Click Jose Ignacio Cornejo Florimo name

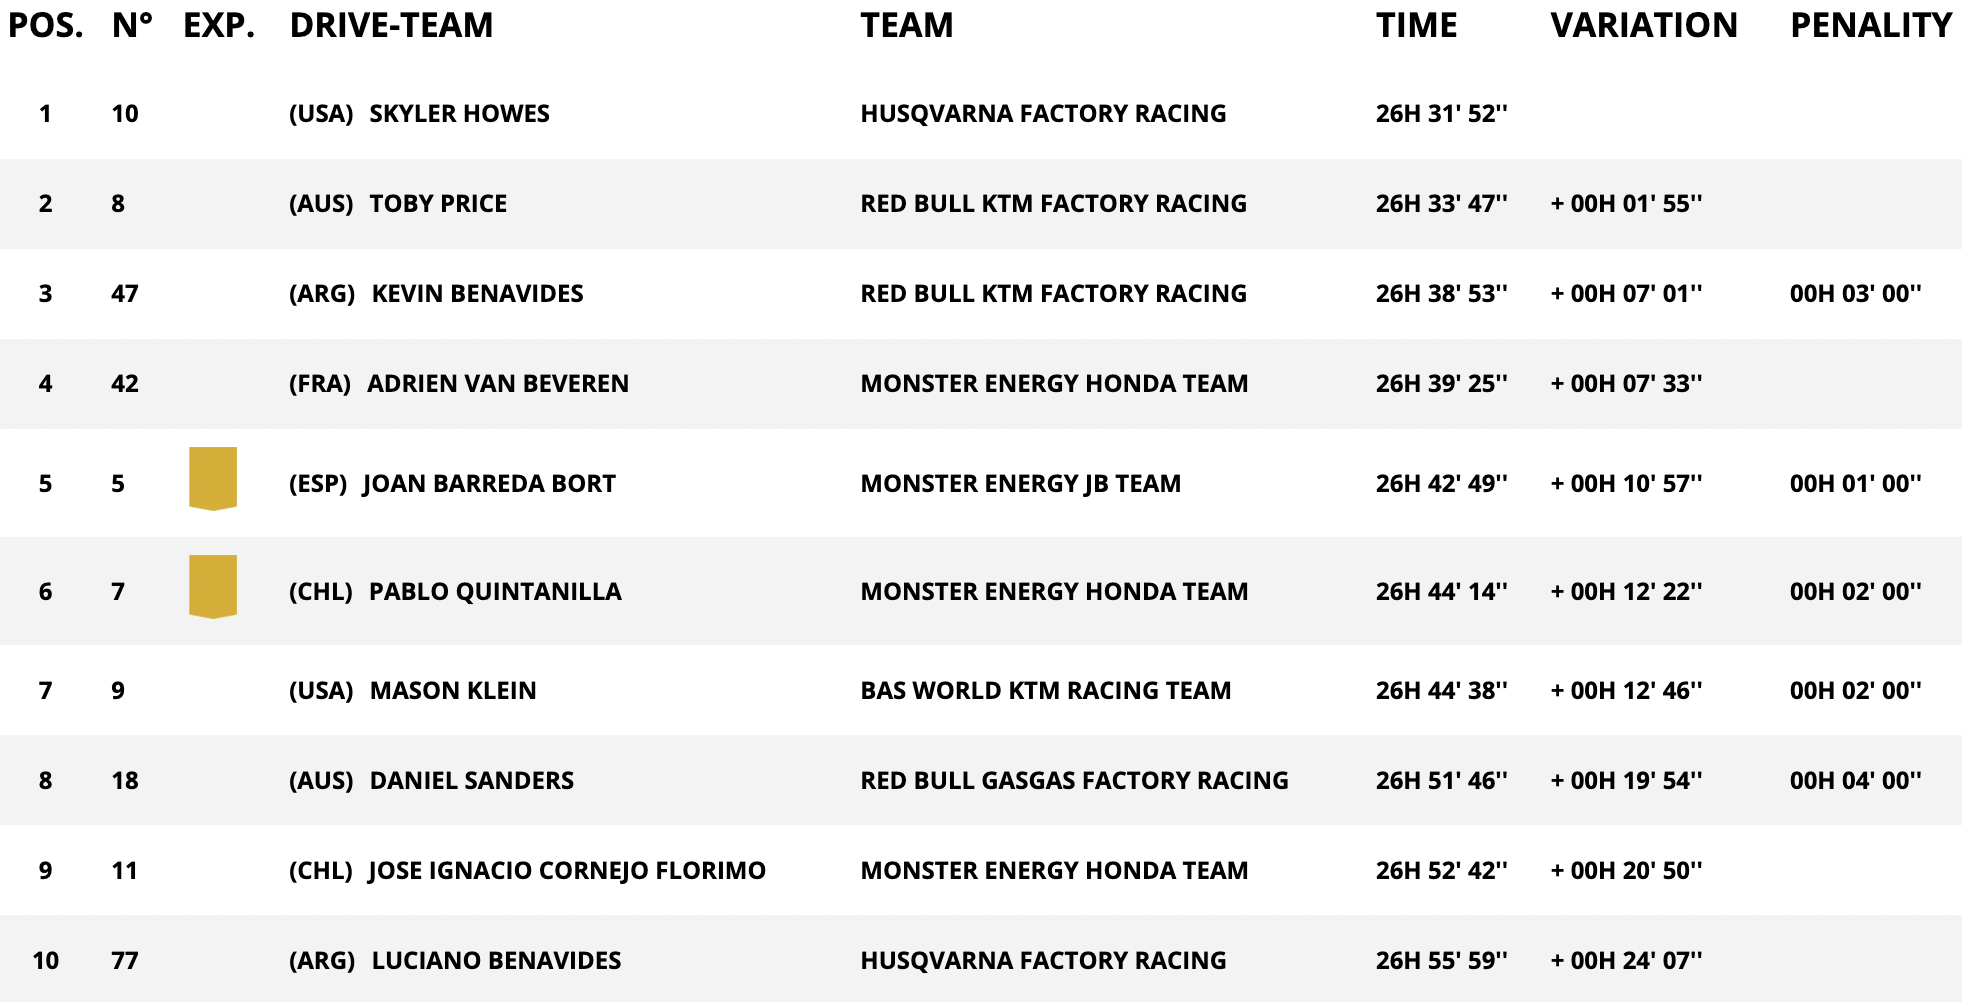coord(567,871)
